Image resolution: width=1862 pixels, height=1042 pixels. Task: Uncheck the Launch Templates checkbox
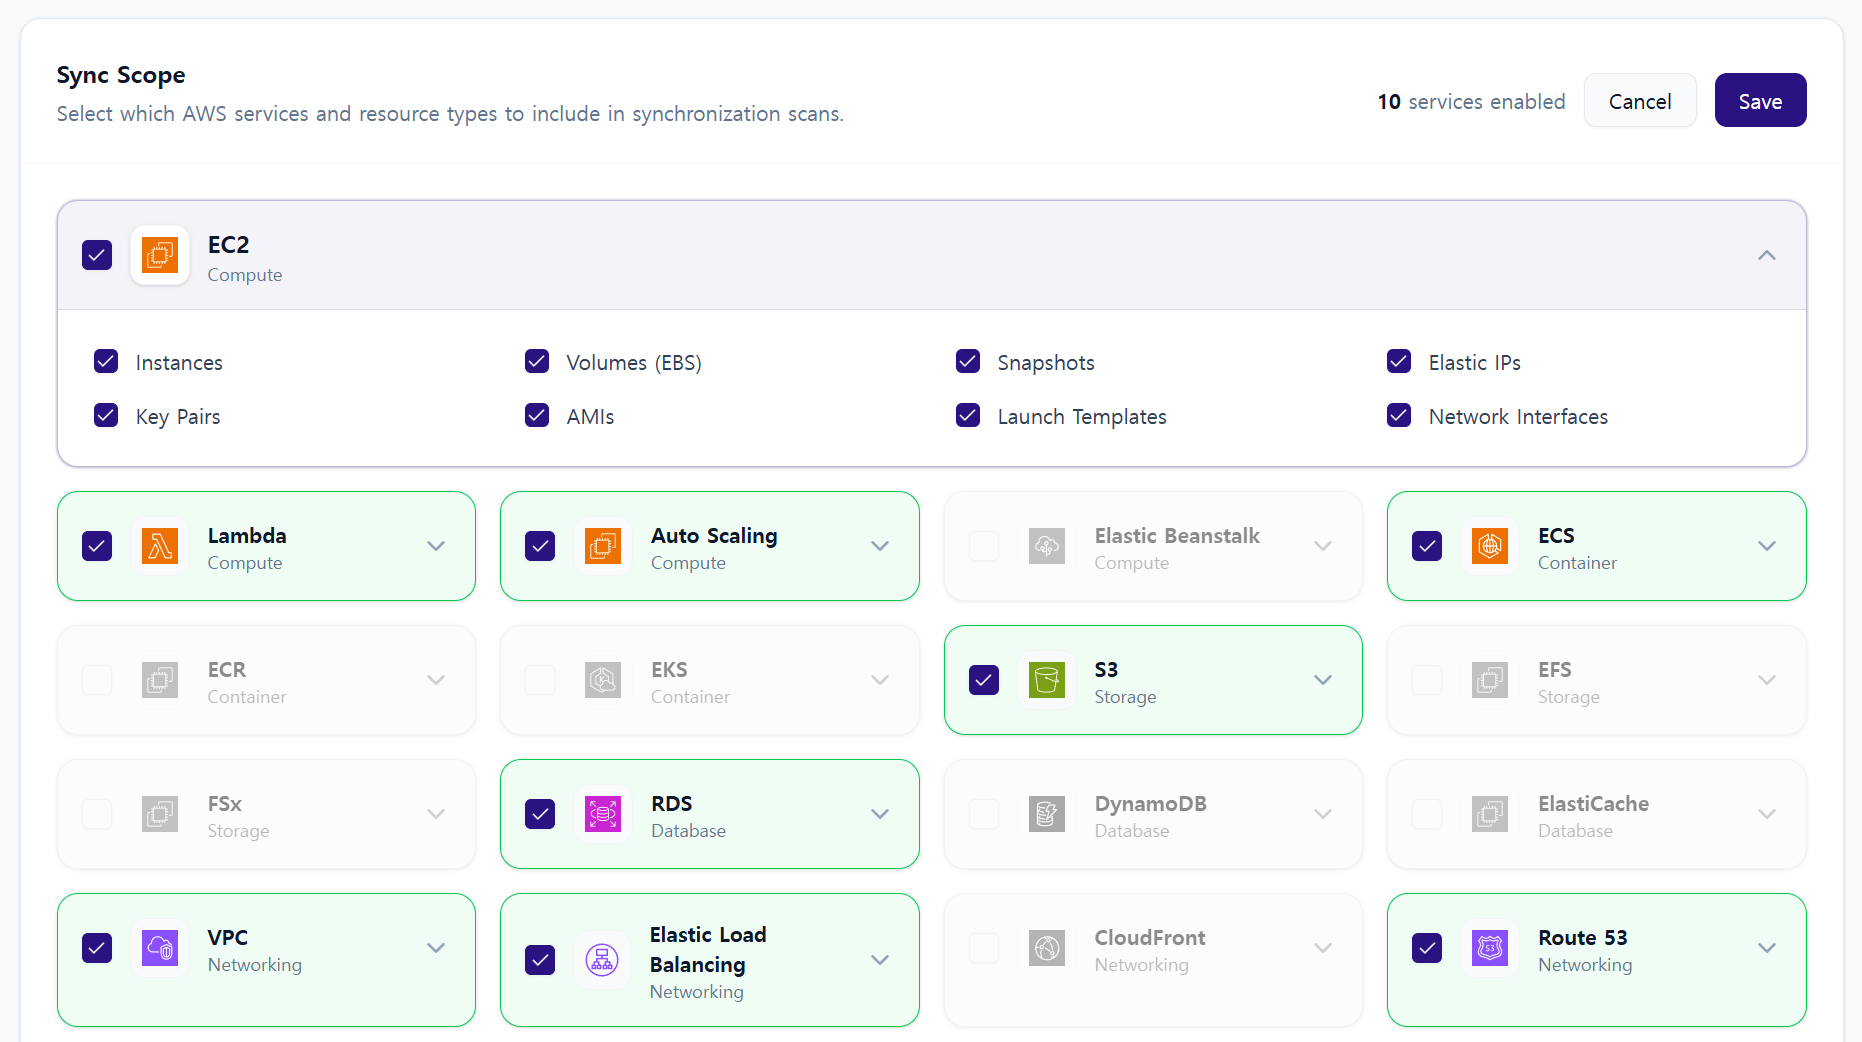tap(968, 415)
